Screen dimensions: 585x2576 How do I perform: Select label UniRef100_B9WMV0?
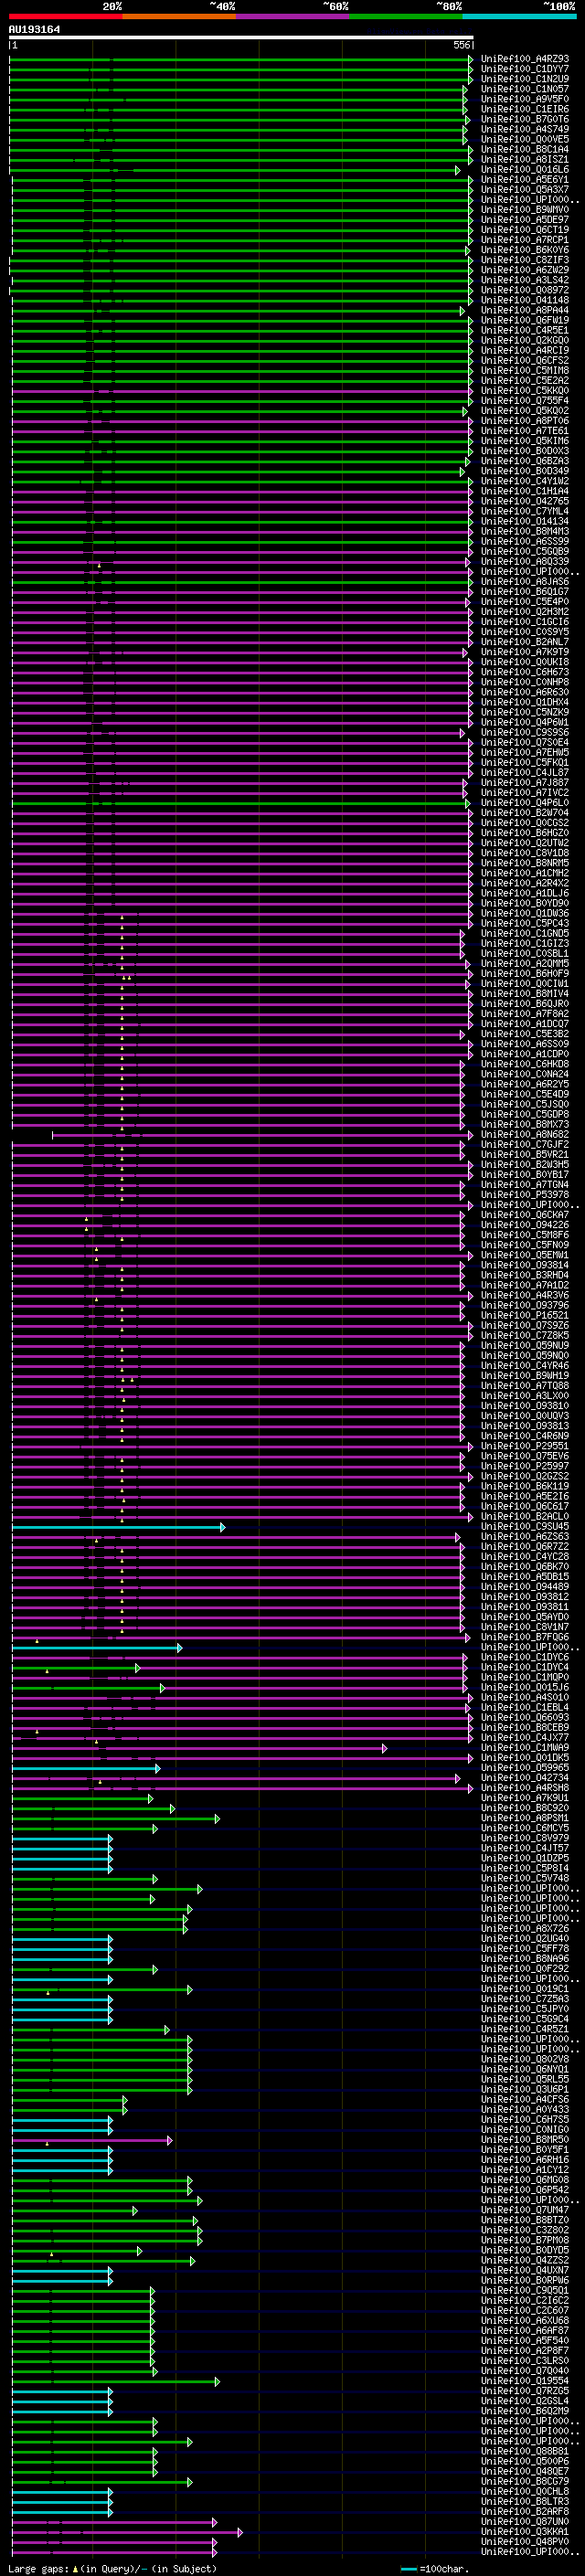[525, 210]
